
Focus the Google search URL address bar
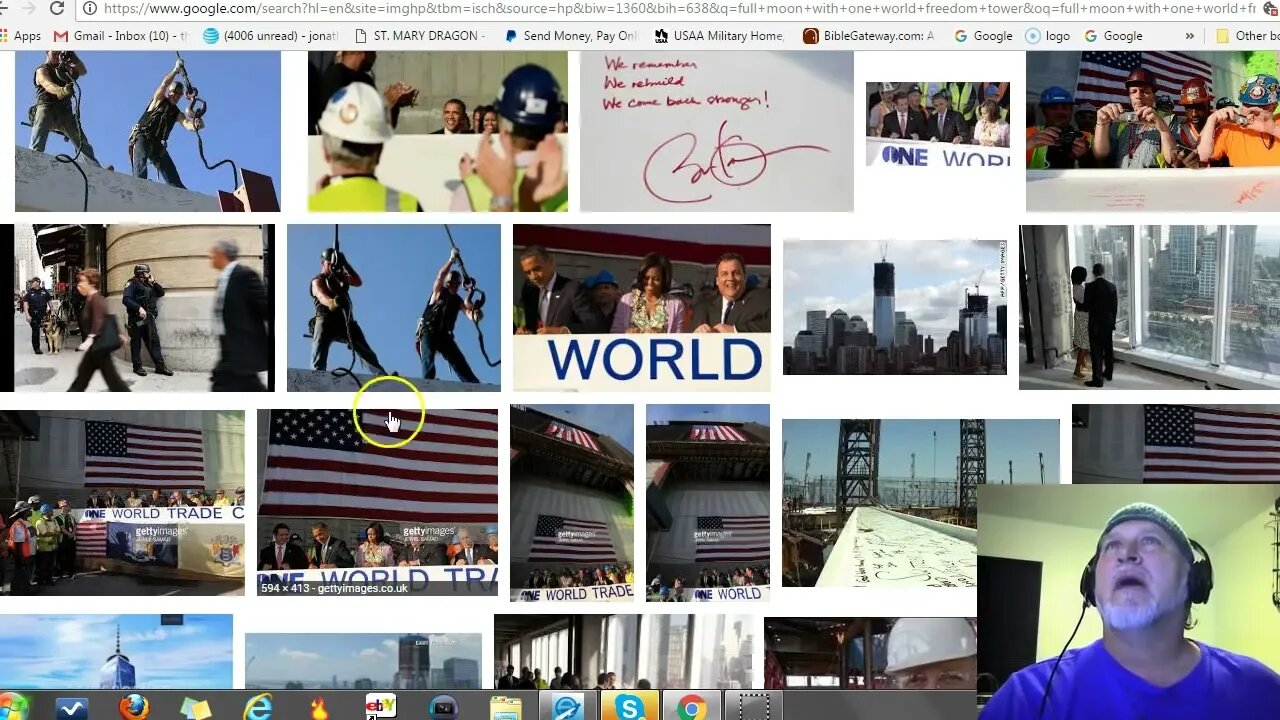(x=678, y=8)
